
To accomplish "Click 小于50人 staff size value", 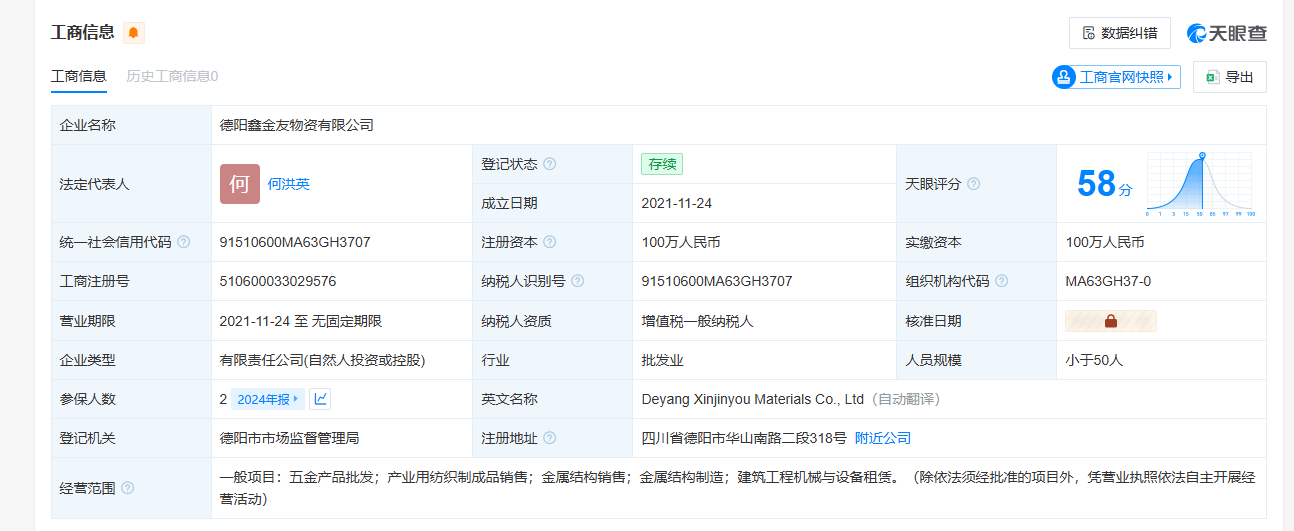I will 1094,360.
